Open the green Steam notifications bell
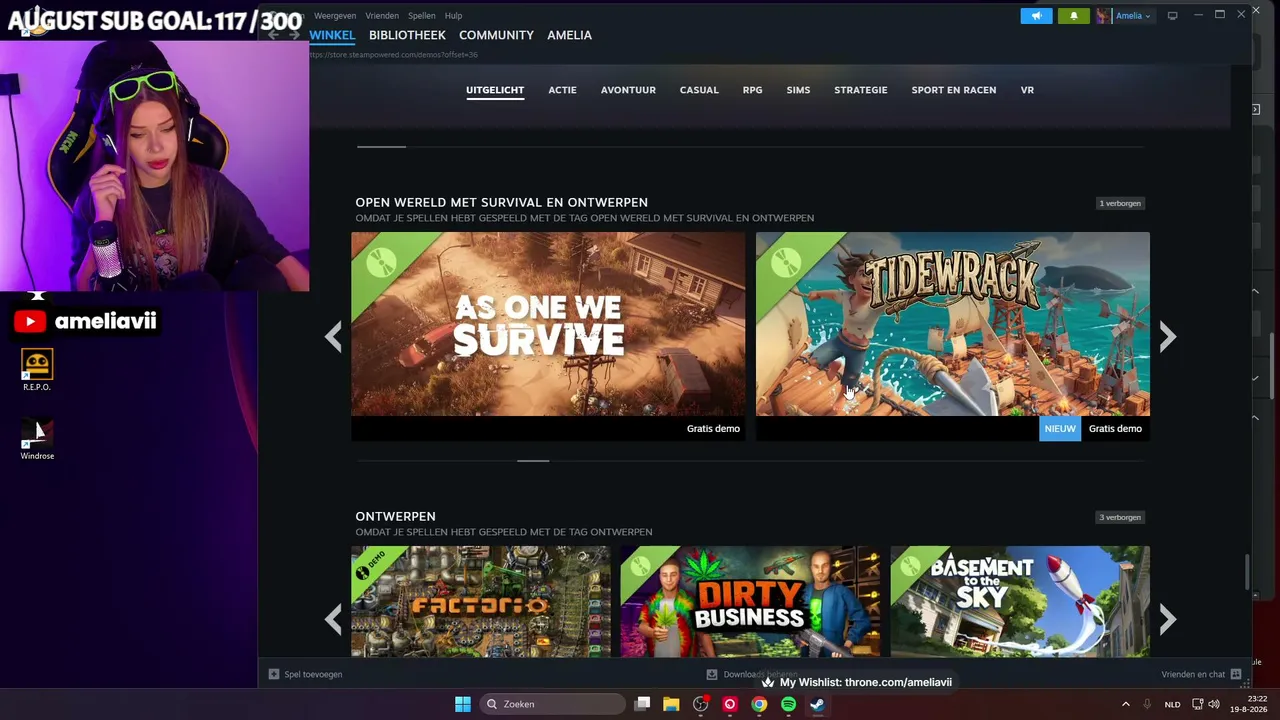Image resolution: width=1280 pixels, height=720 pixels. [x=1073, y=16]
